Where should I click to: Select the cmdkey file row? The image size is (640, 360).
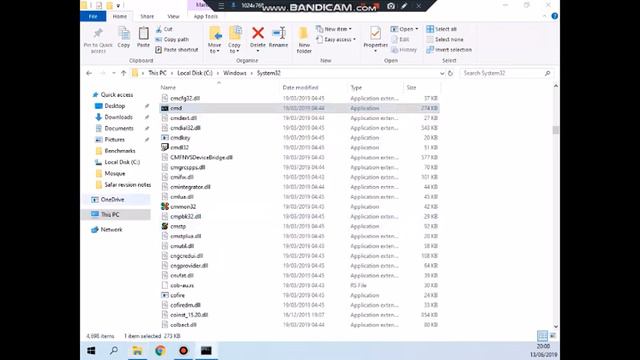[x=299, y=138]
